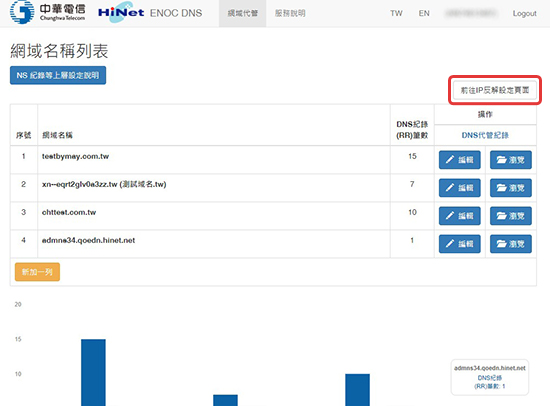Open browse folder button for testbymay.com.tw

click(511, 160)
